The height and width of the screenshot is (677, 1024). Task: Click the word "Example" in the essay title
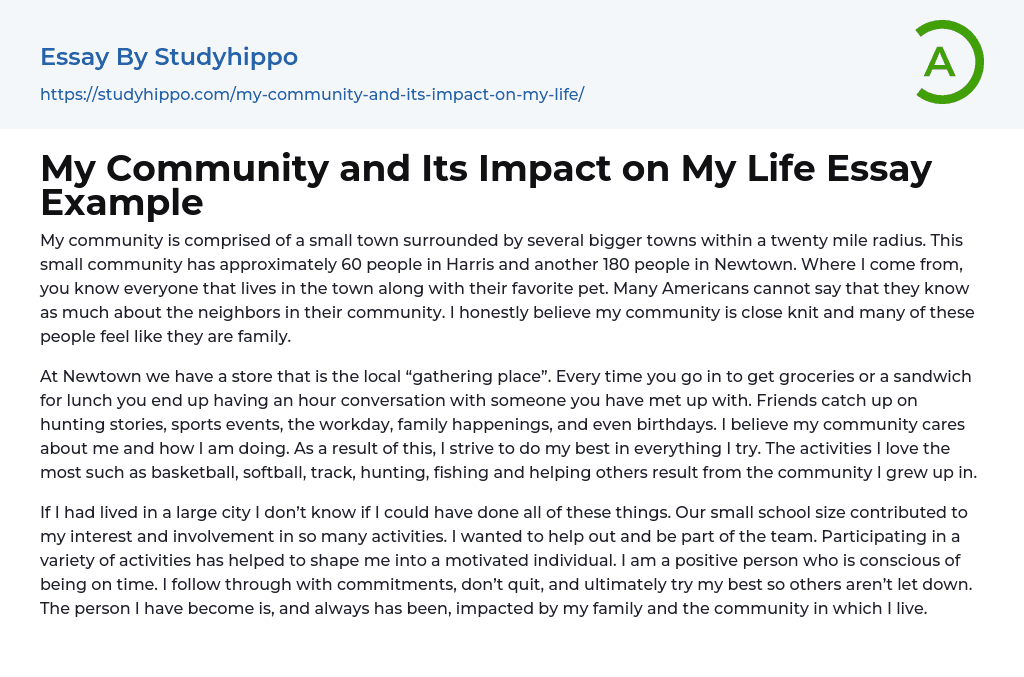[122, 203]
